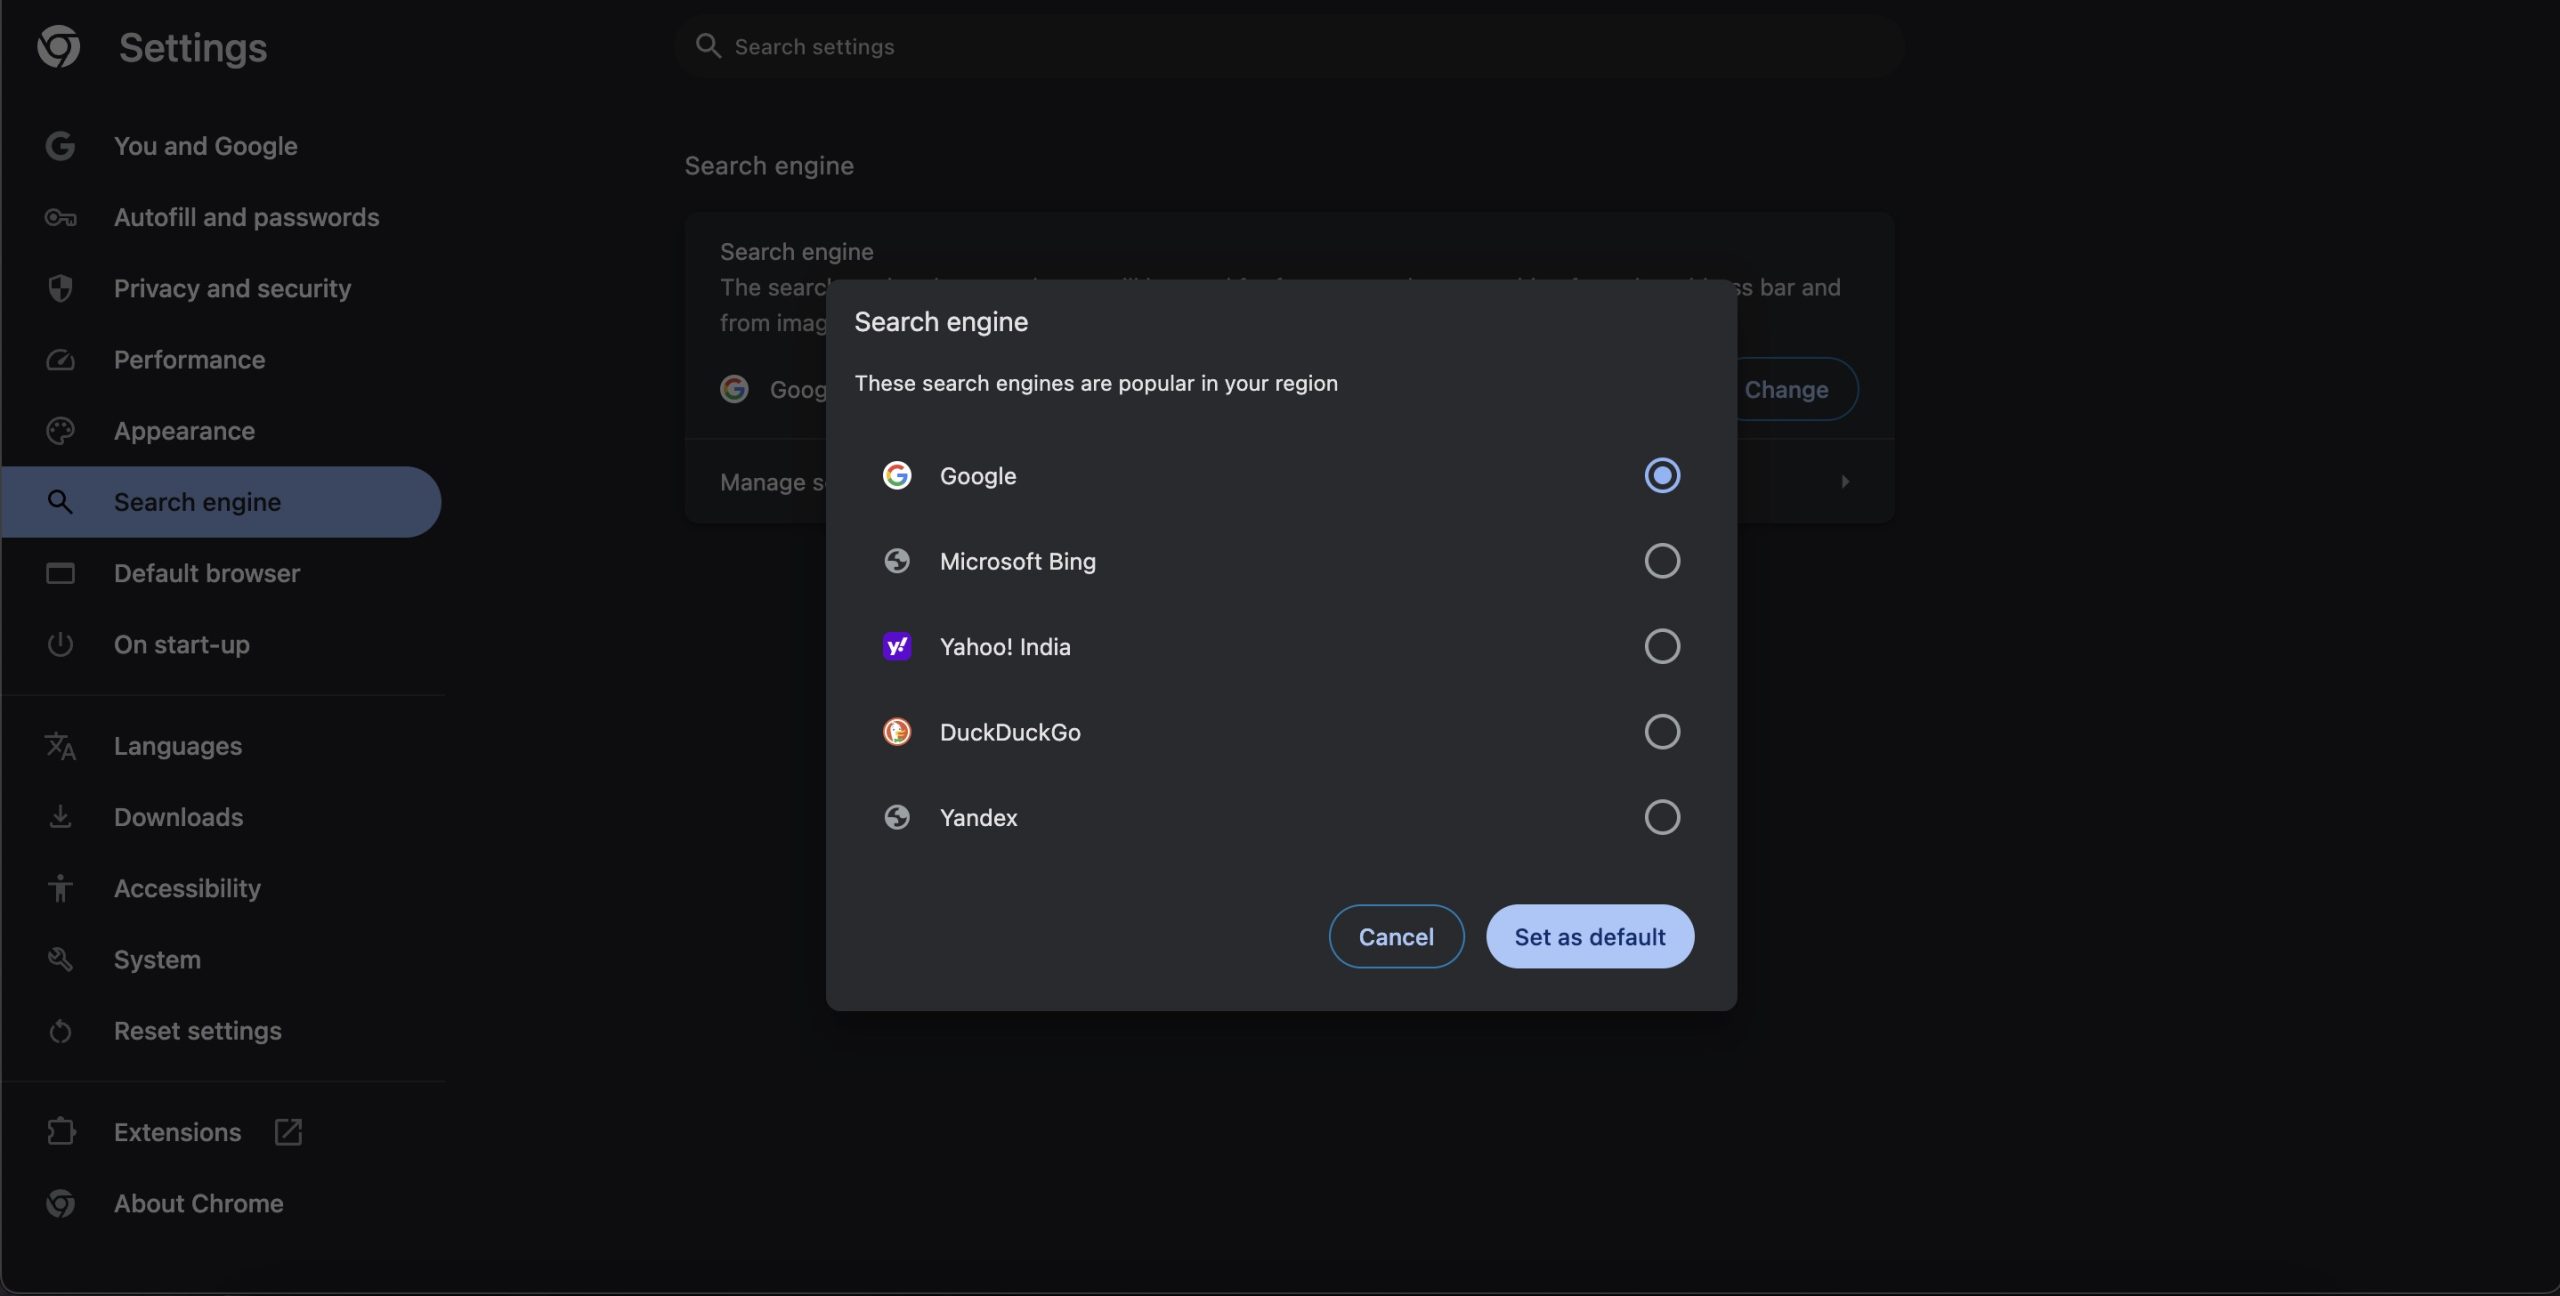
Task: Click the DuckDuckGo duck logo icon
Action: [x=897, y=732]
